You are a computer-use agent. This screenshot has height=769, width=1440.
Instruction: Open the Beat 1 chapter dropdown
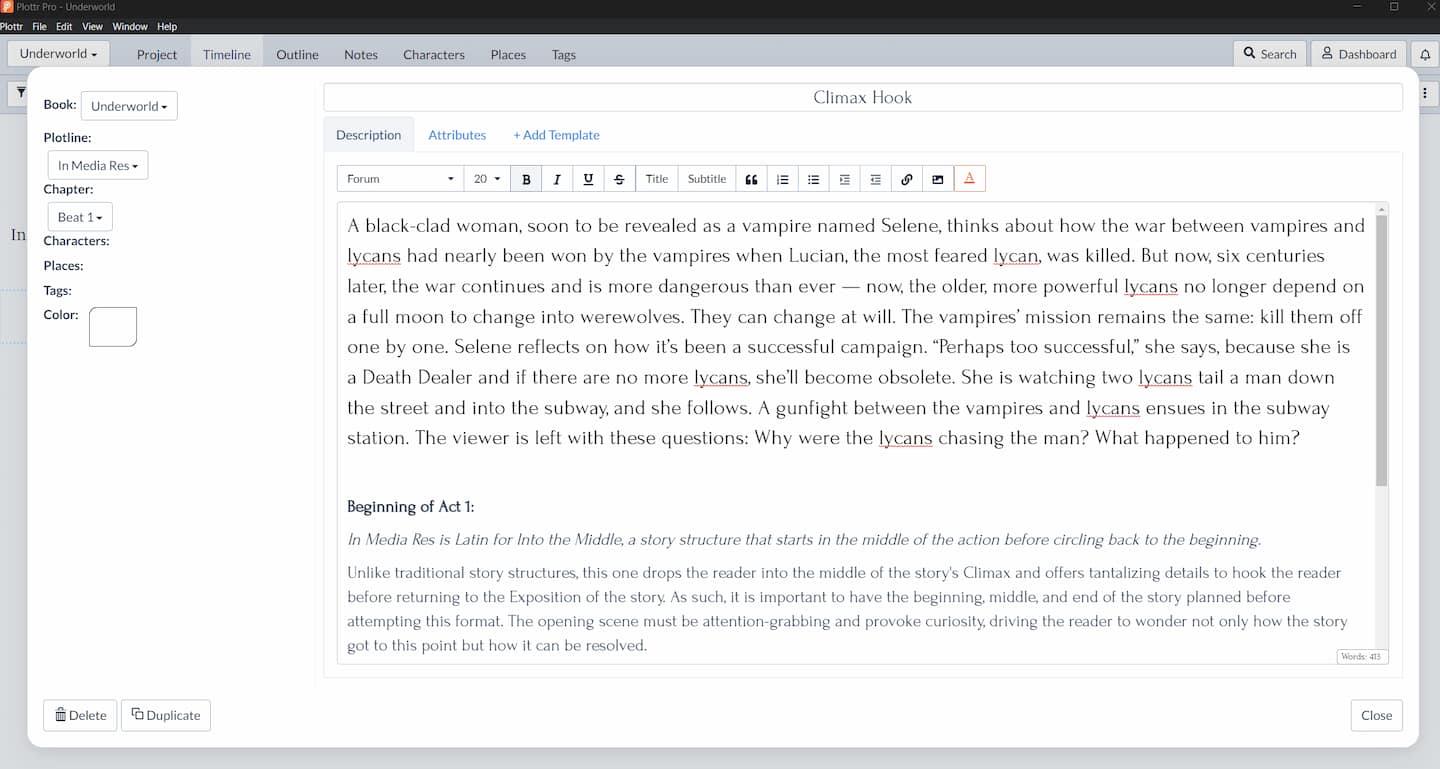(x=79, y=217)
